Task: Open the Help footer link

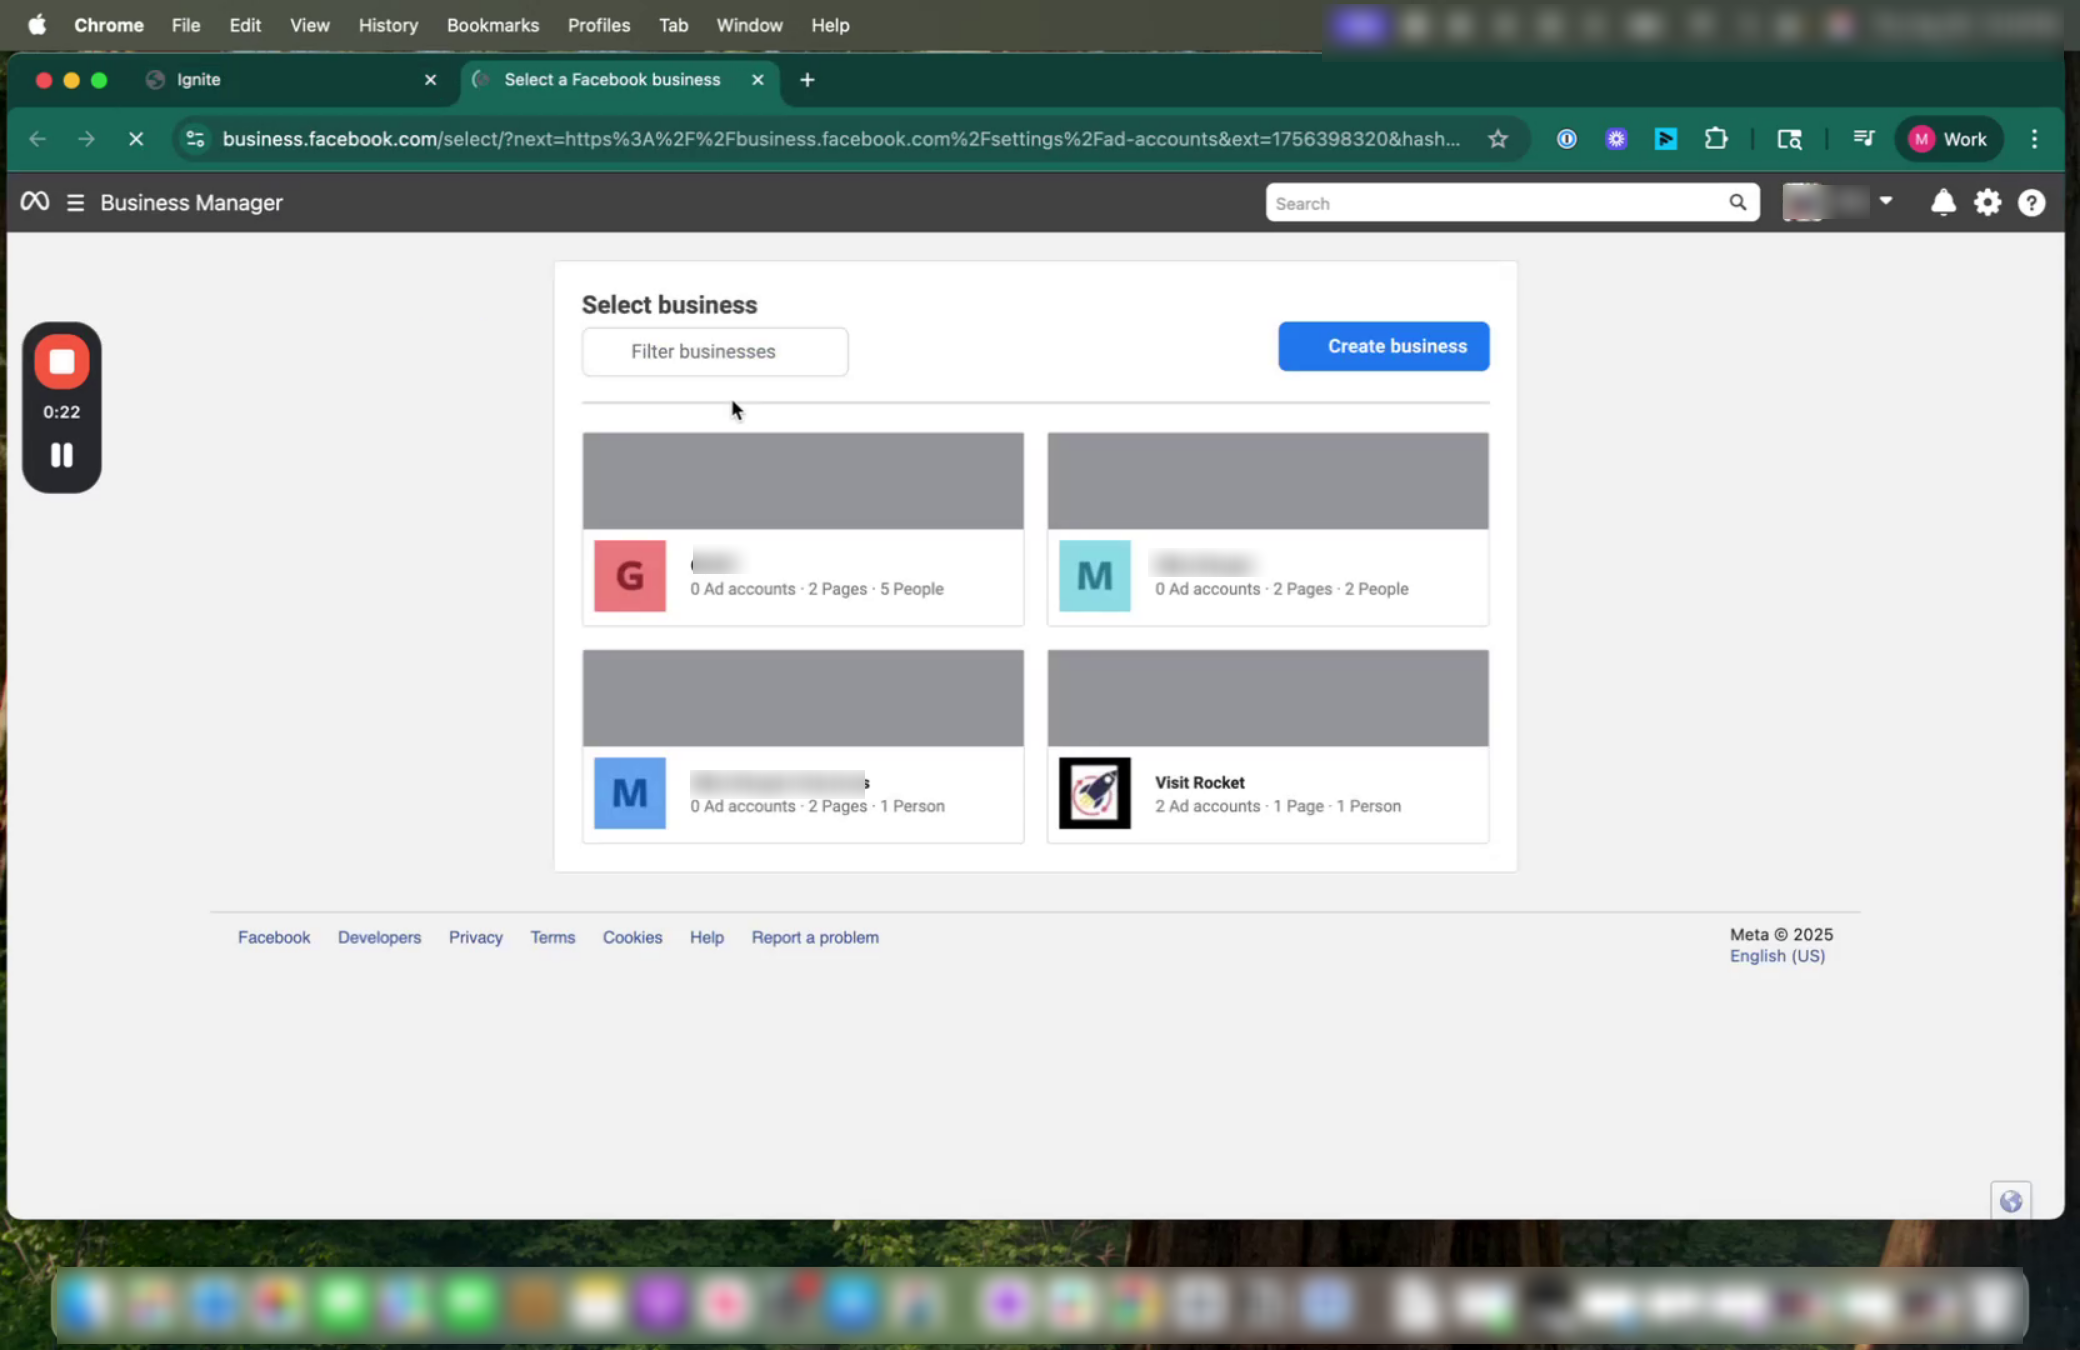Action: click(x=707, y=937)
